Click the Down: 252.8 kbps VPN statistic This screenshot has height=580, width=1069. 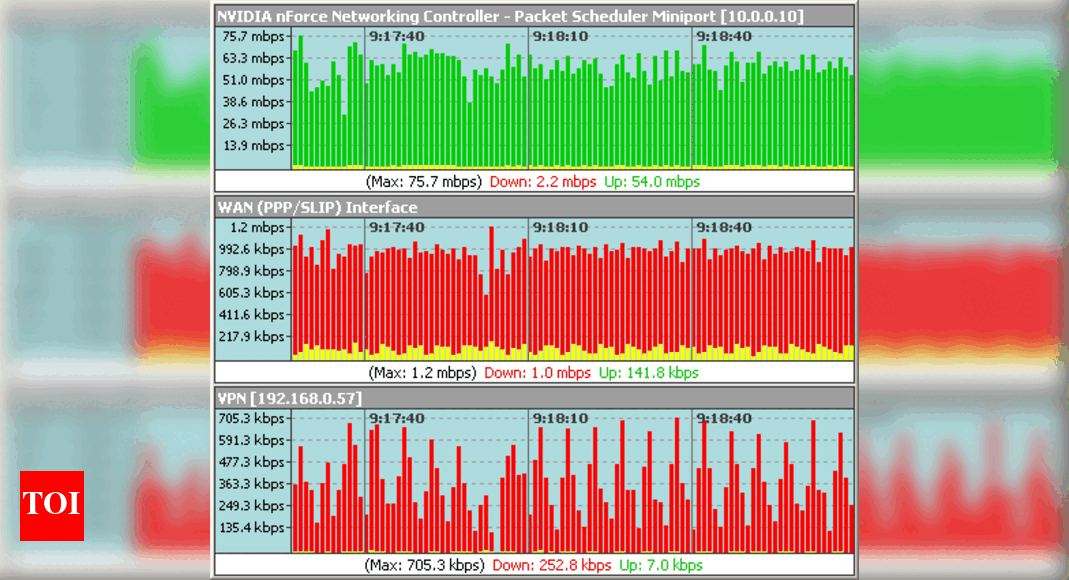[557, 563]
